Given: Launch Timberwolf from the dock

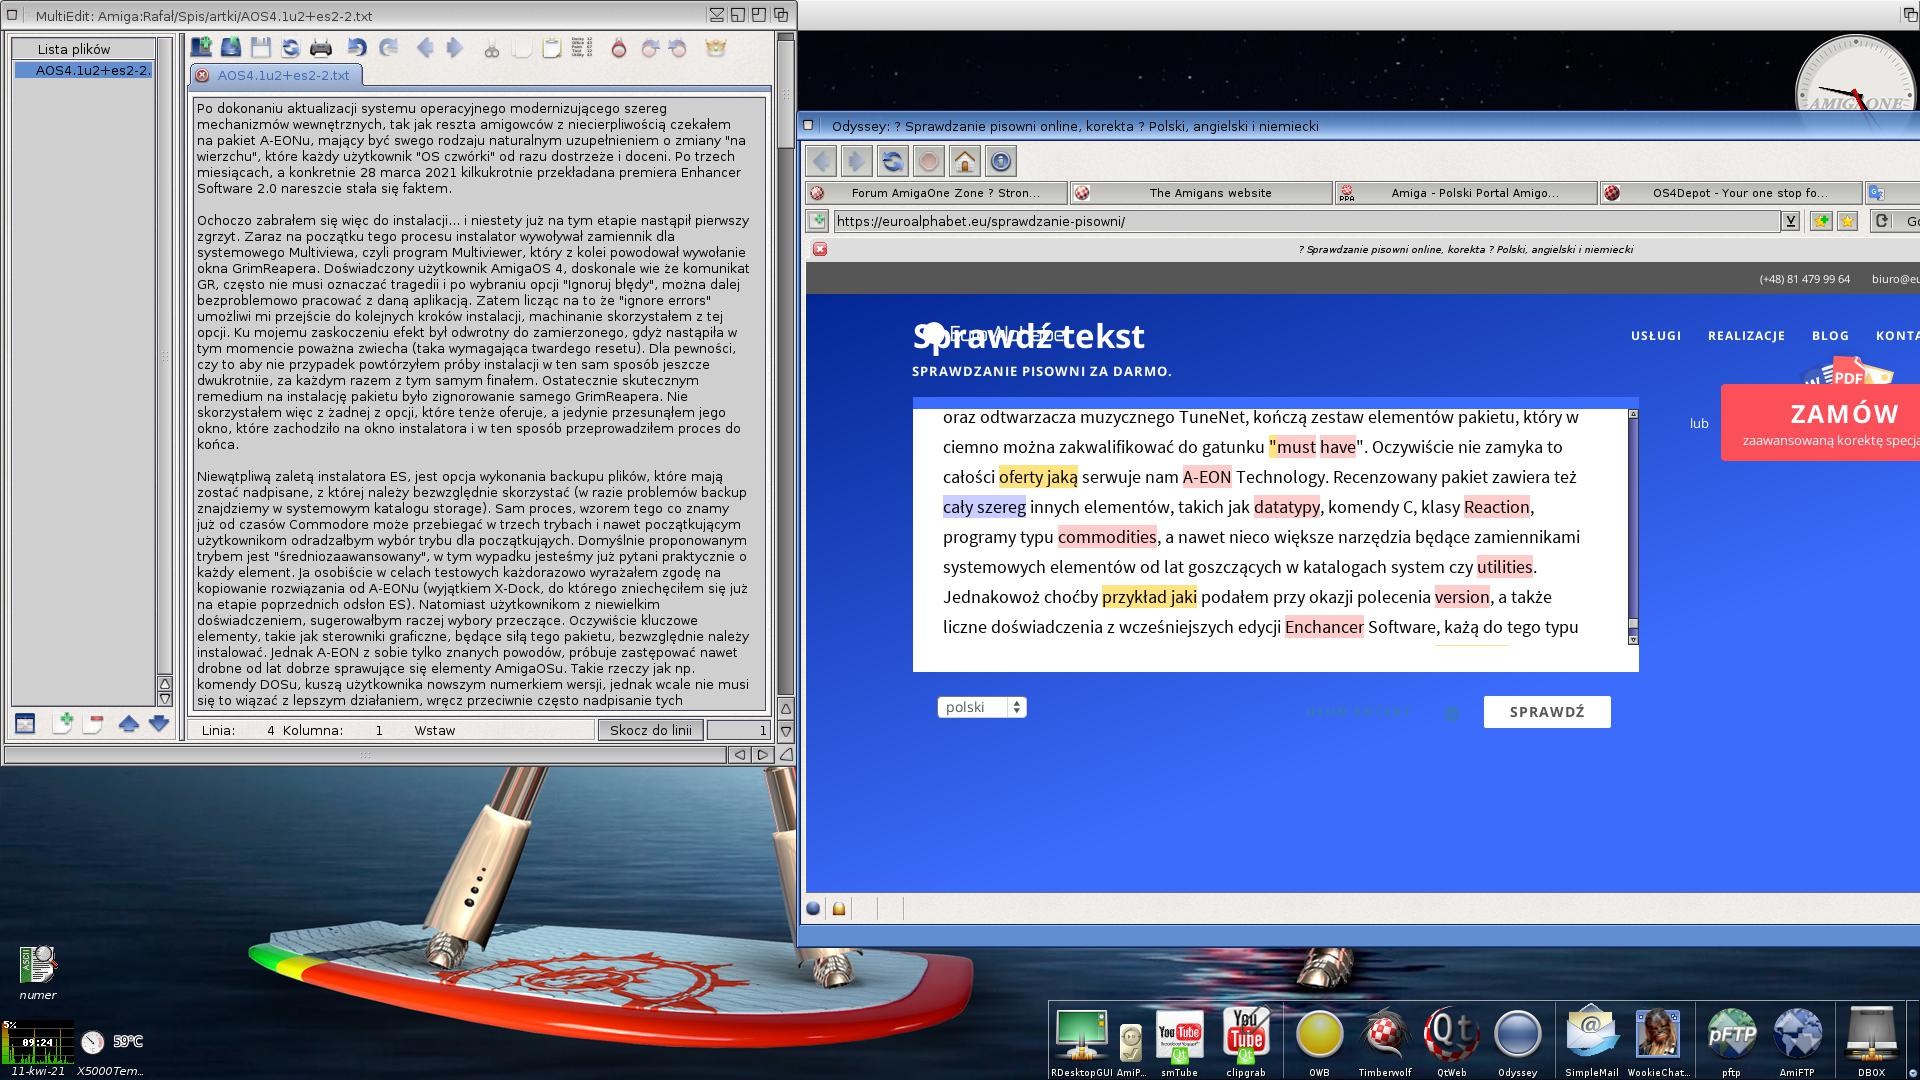Looking at the screenshot, I should pyautogui.click(x=1385, y=1039).
